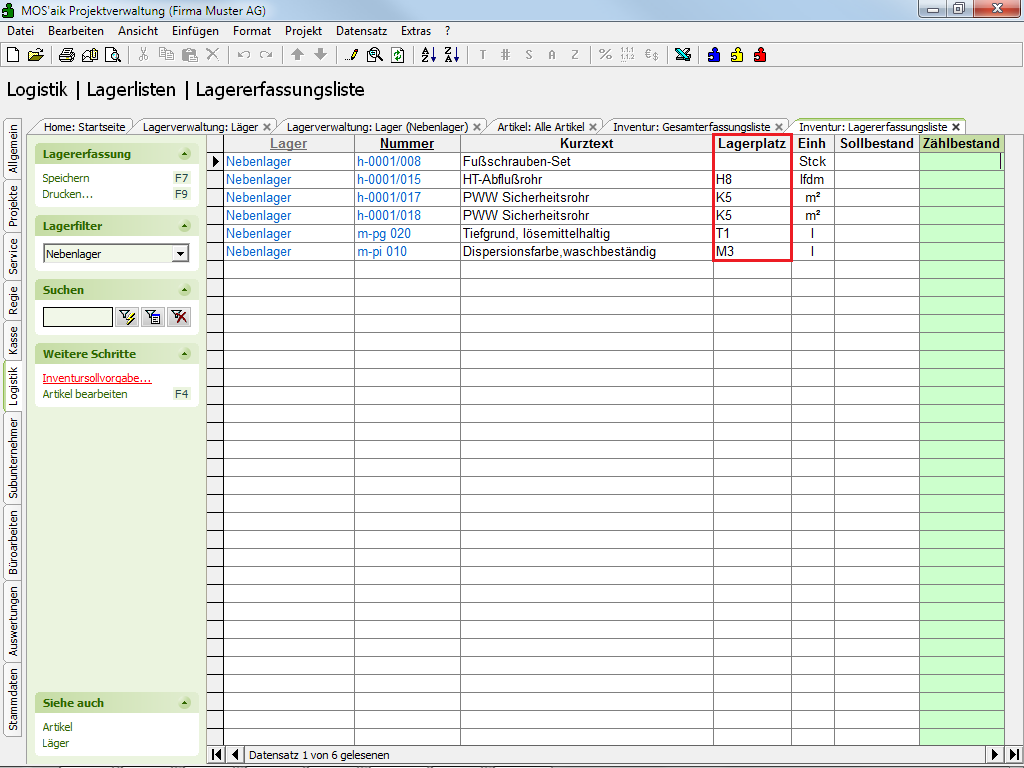Screen dimensions: 1024x768
Task: Open the Stammdaten side tab
Action: tap(13, 699)
